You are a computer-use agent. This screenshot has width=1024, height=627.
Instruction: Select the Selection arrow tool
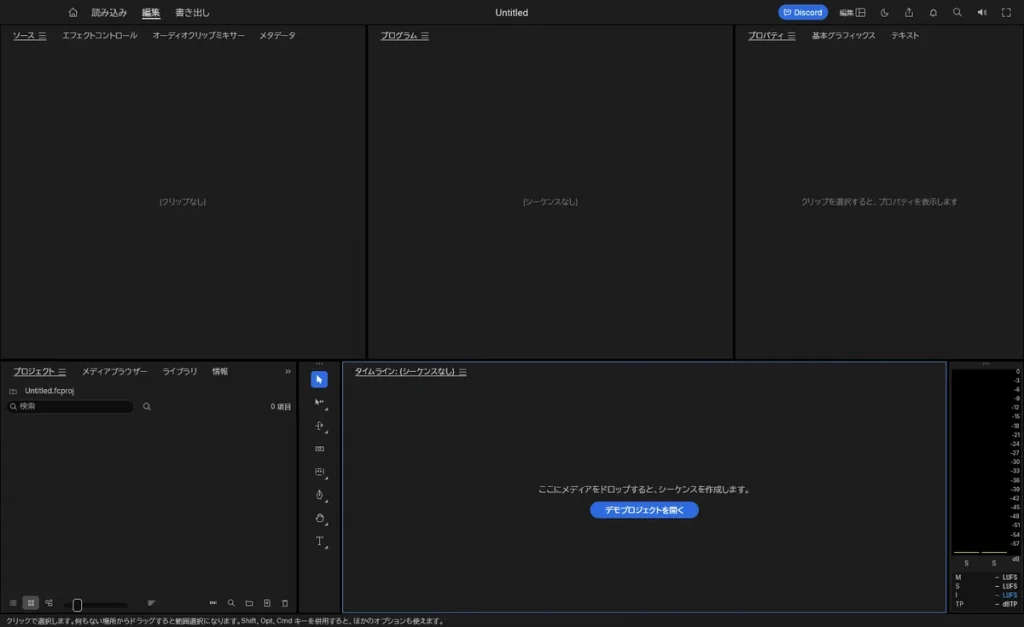319,379
